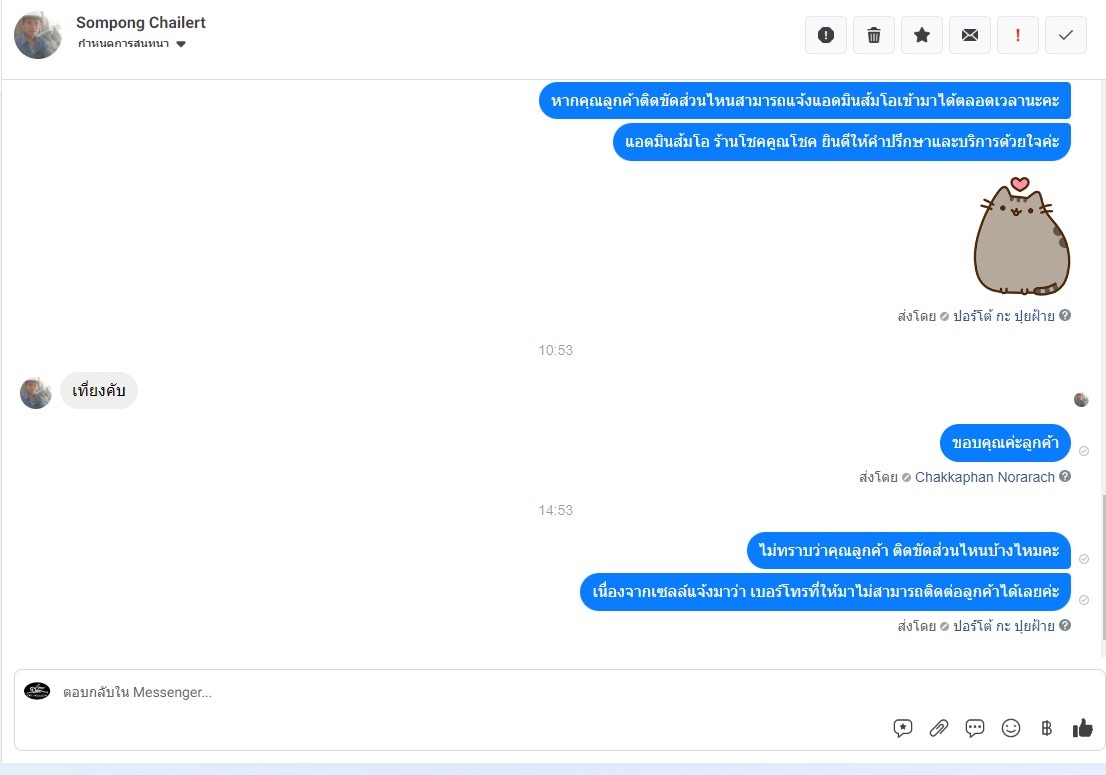Click the Pusheen cat sticker
This screenshot has height=775, width=1106.
click(1021, 236)
